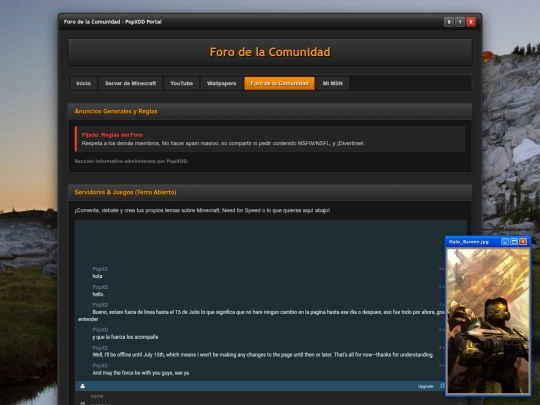540x405 pixels.
Task: Open the chat pop-out icon beside Upgrade
Action: (x=443, y=386)
